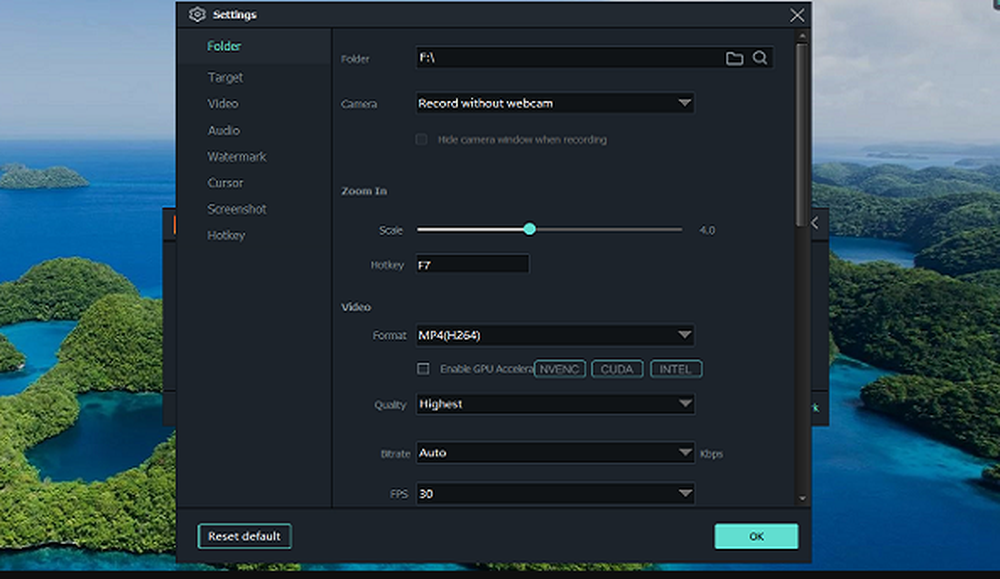Click the Zoom In Hotkey input field

pos(472,265)
